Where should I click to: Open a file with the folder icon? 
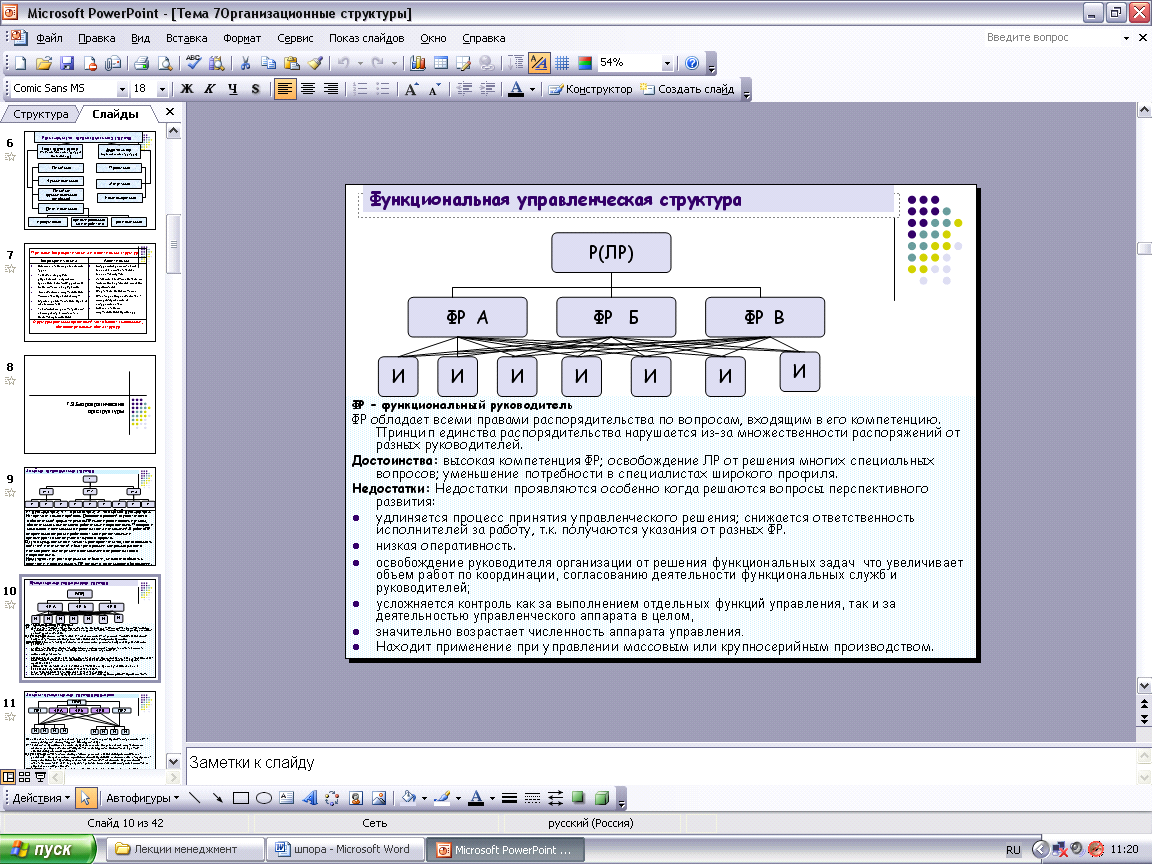43,63
